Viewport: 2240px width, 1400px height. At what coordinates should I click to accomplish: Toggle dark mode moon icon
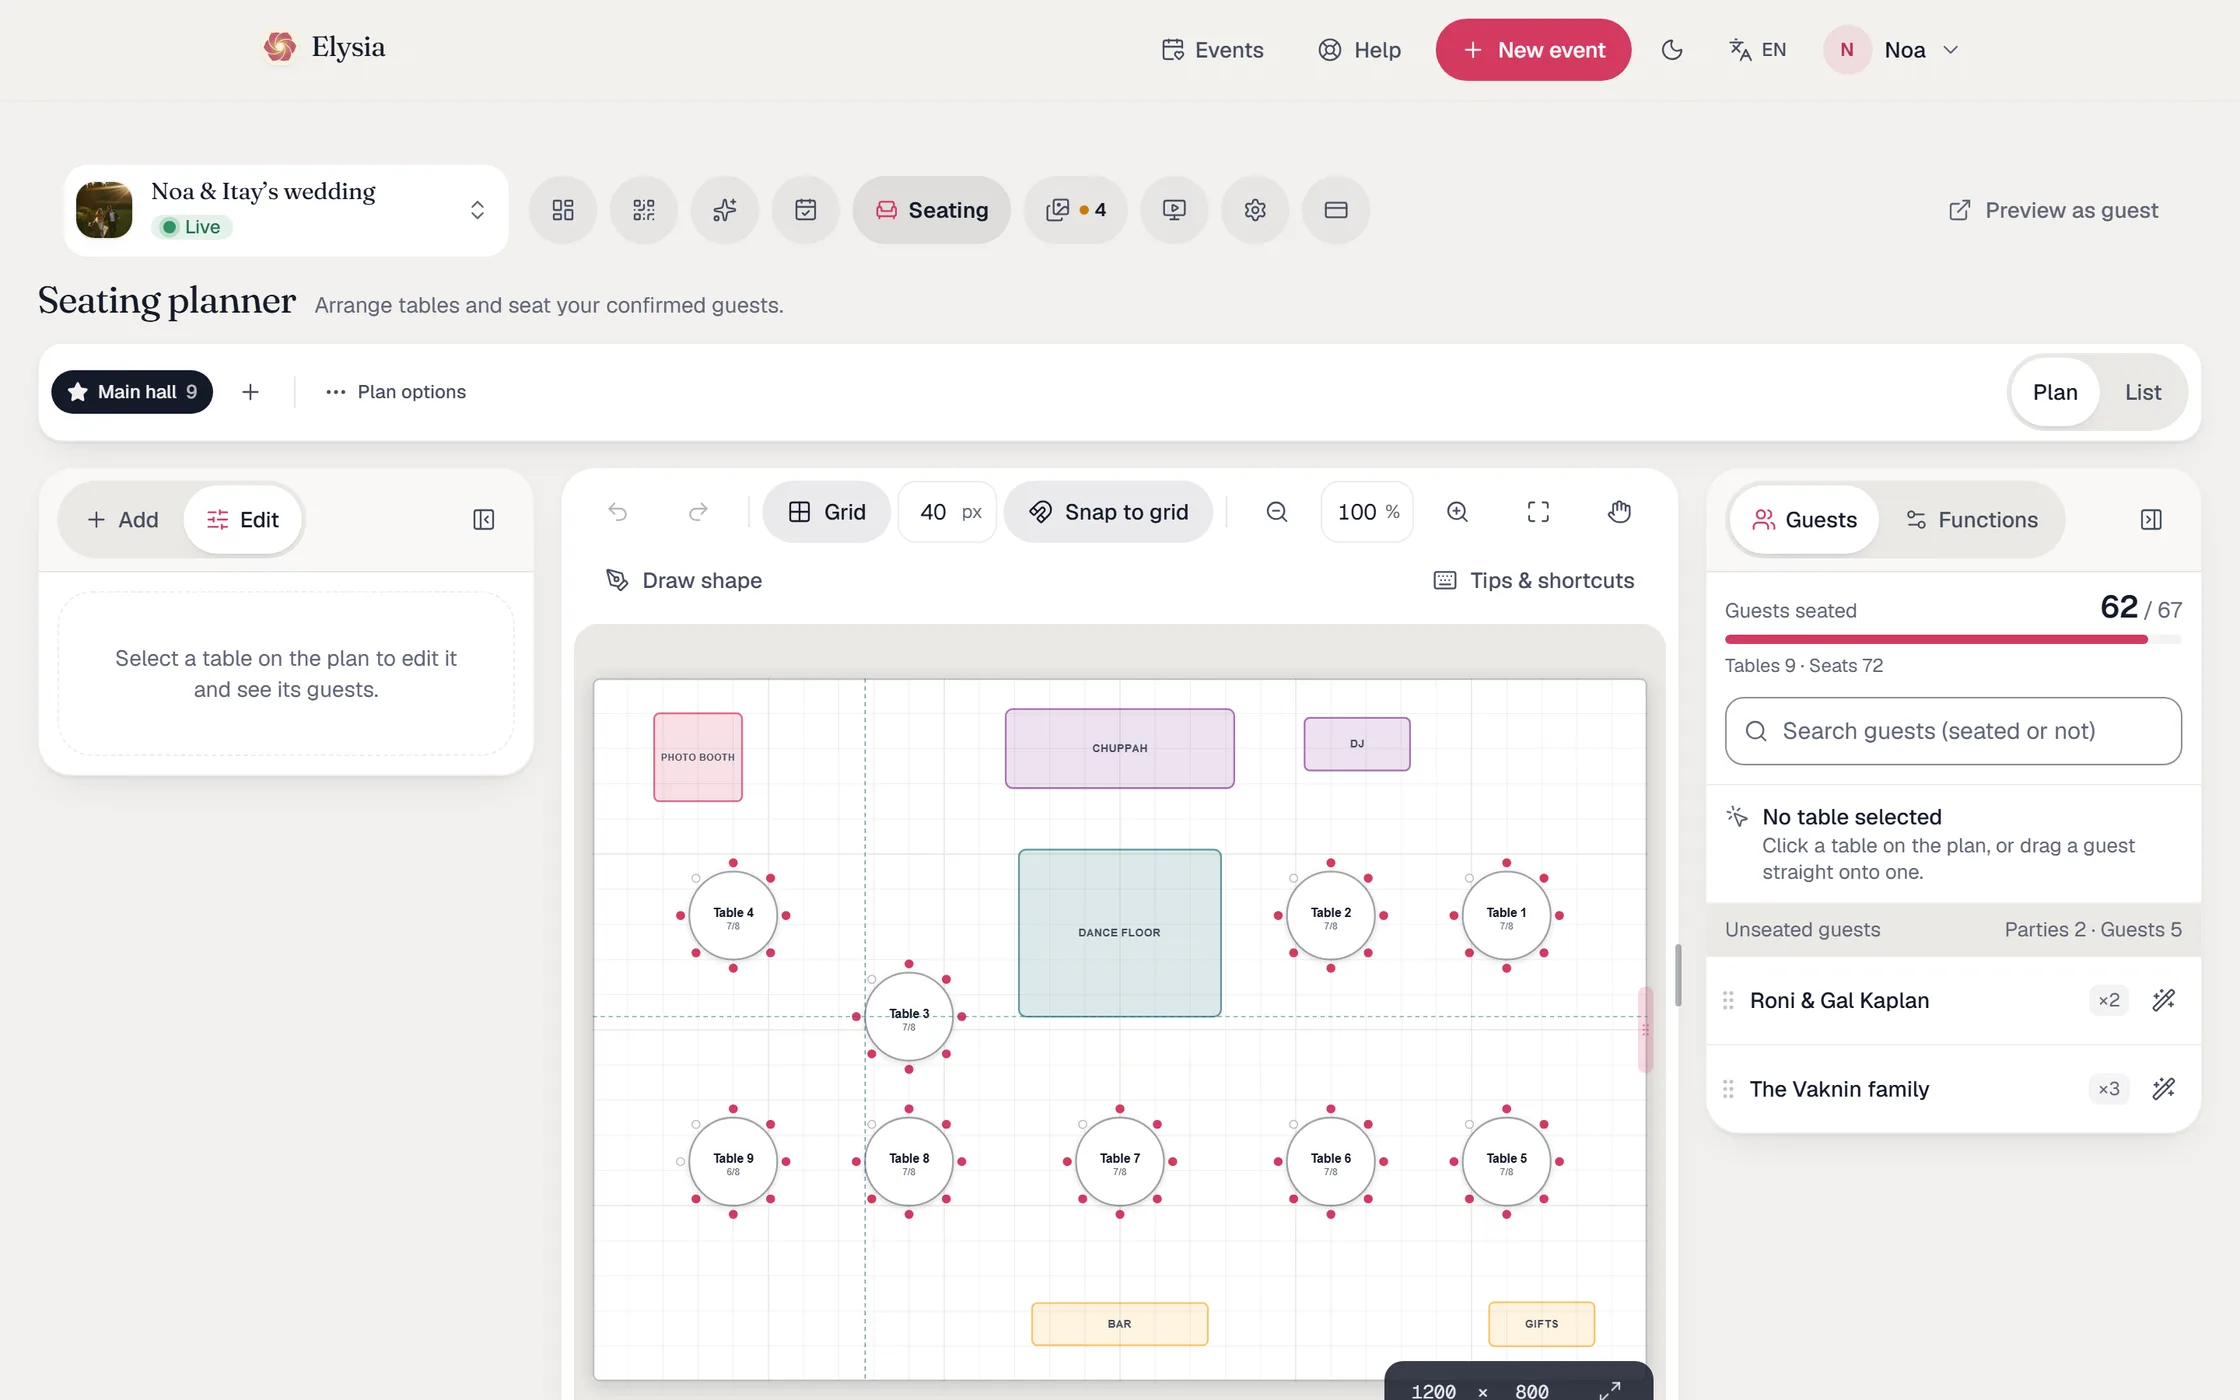[x=1672, y=50]
